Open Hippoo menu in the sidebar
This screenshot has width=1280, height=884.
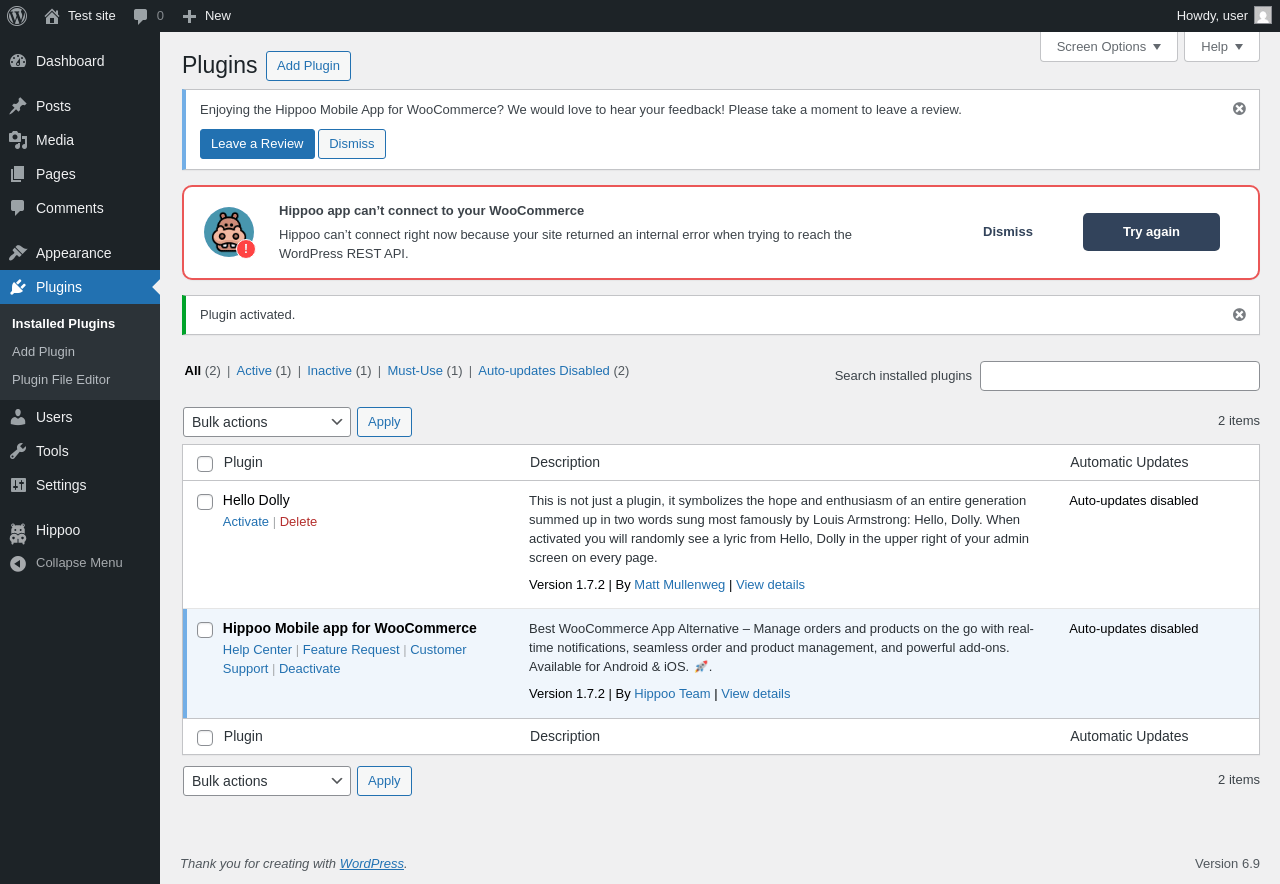(x=58, y=530)
